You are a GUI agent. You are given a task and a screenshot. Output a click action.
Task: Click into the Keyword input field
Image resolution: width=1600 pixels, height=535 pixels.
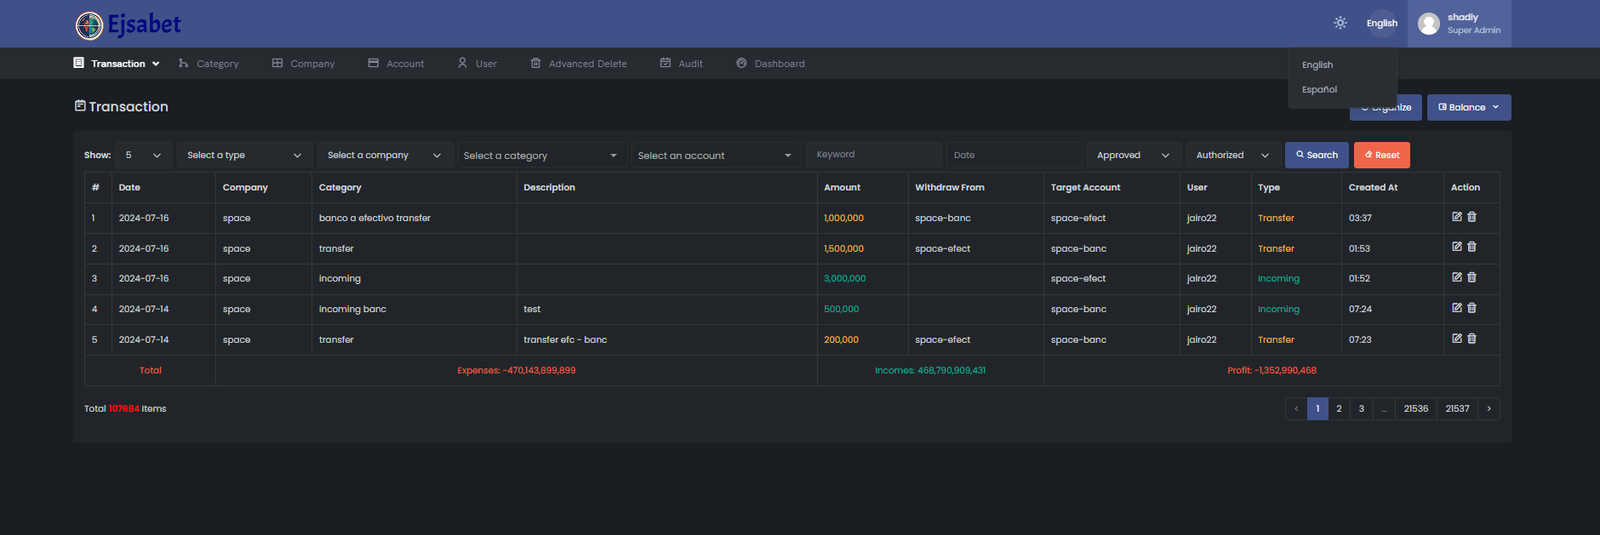(873, 155)
